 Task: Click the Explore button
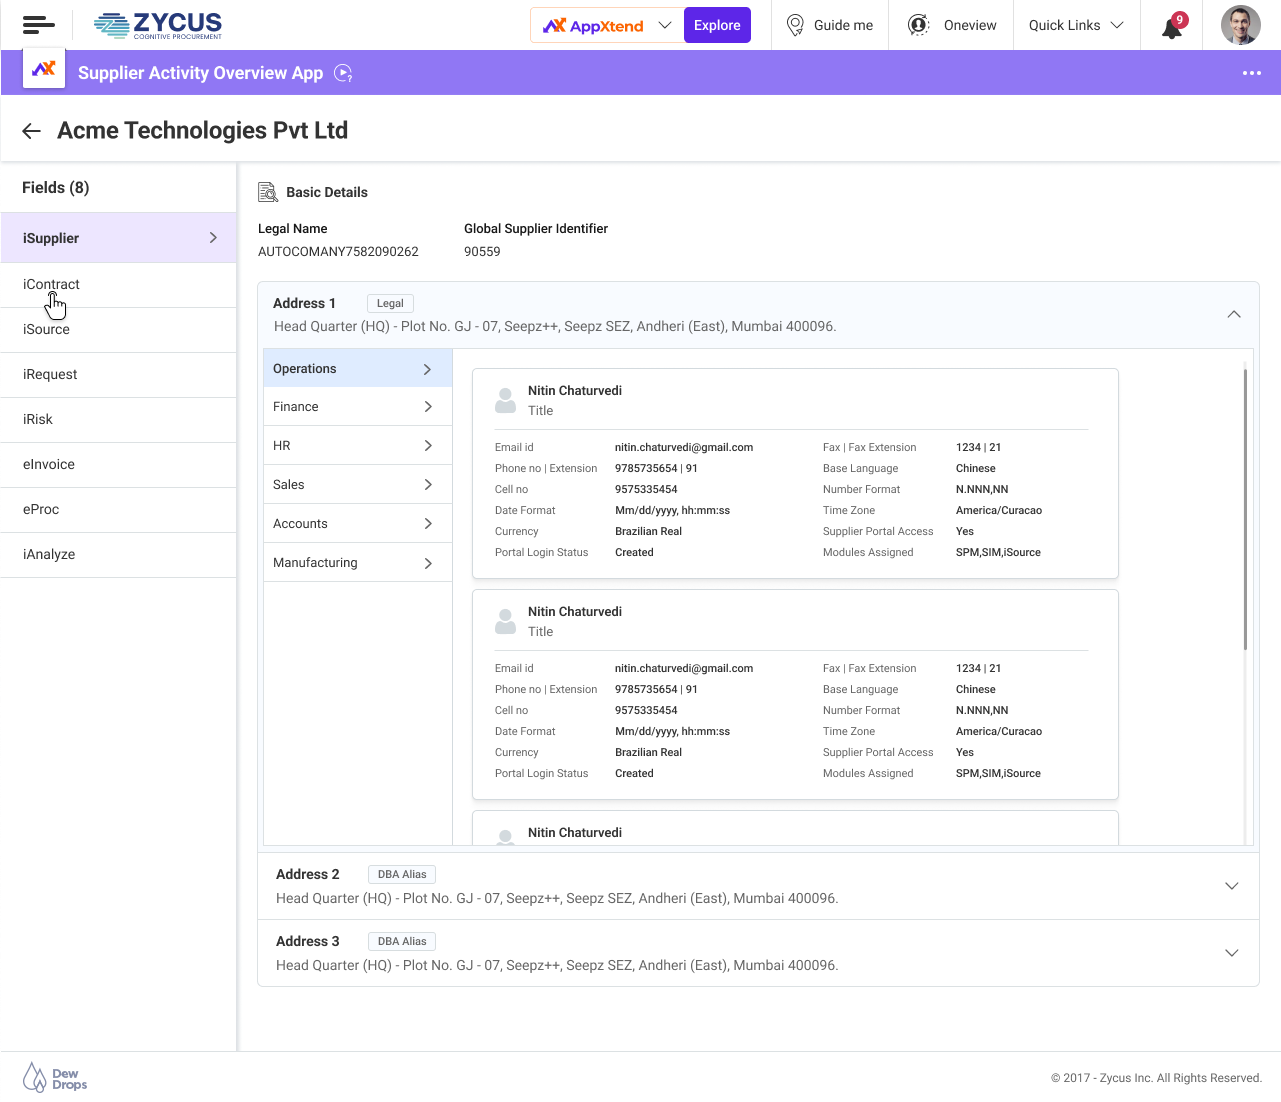coord(717,25)
